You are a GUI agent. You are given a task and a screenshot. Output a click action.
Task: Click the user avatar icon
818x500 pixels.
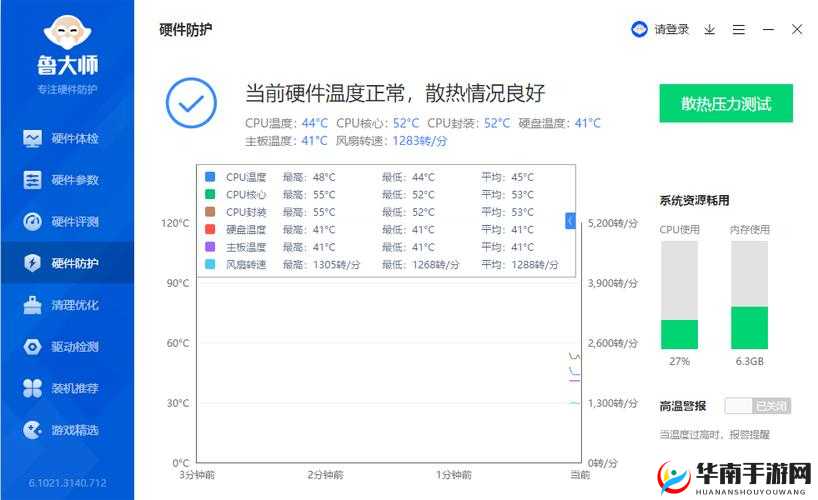pos(639,30)
